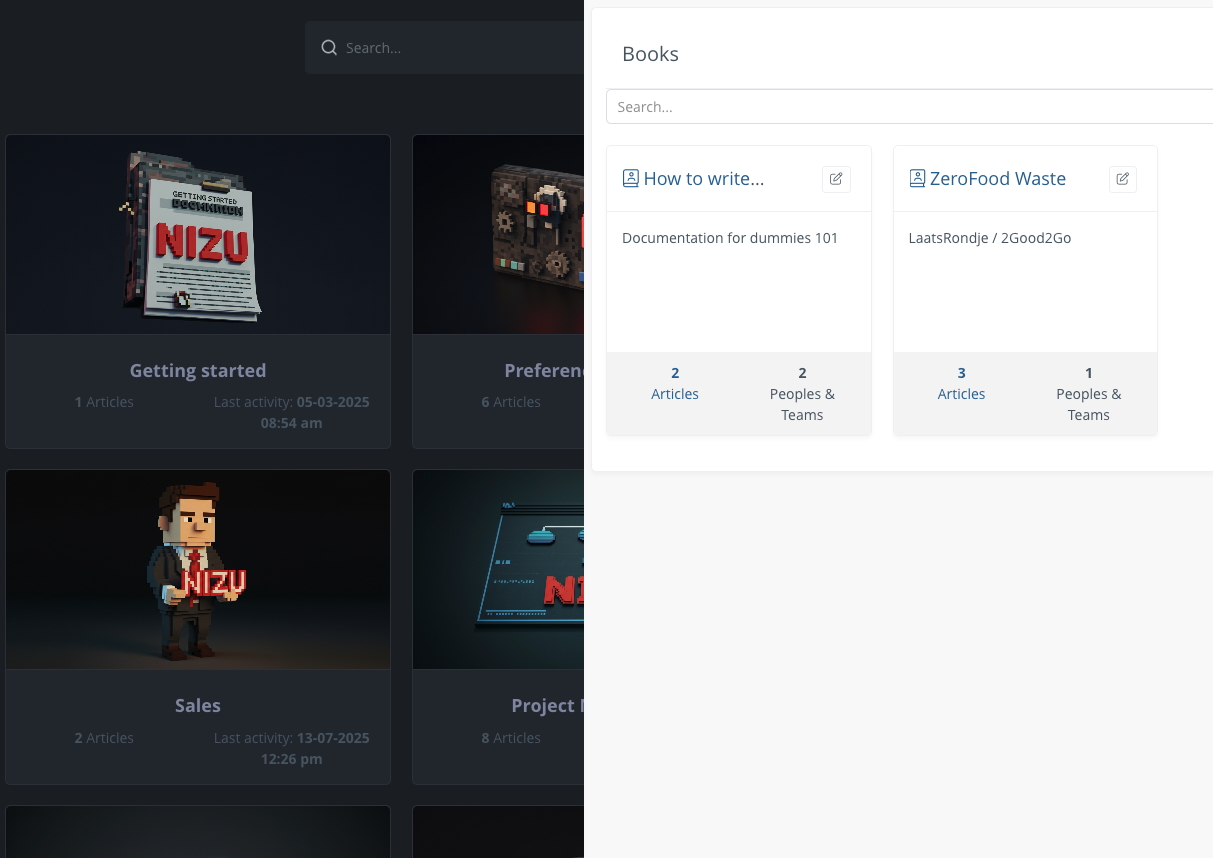
Task: Click the book icon beside "How to write..."
Action: (x=631, y=177)
